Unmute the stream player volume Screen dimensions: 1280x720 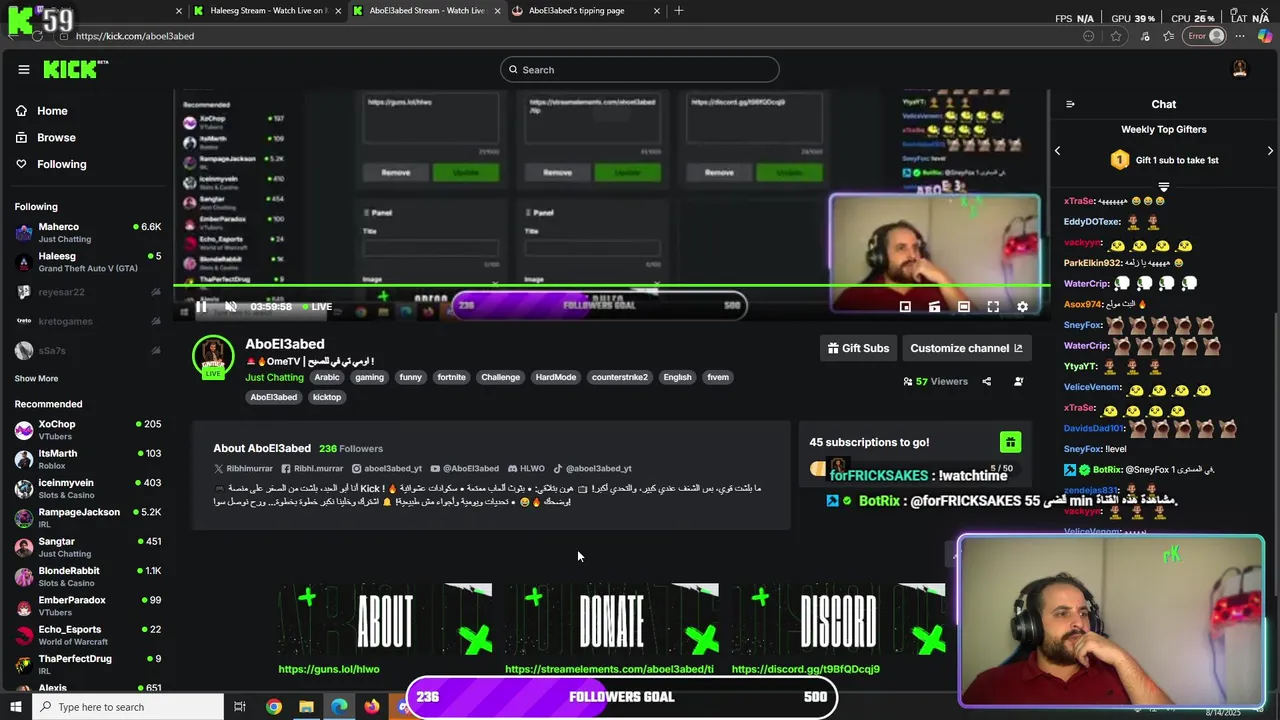(x=231, y=307)
